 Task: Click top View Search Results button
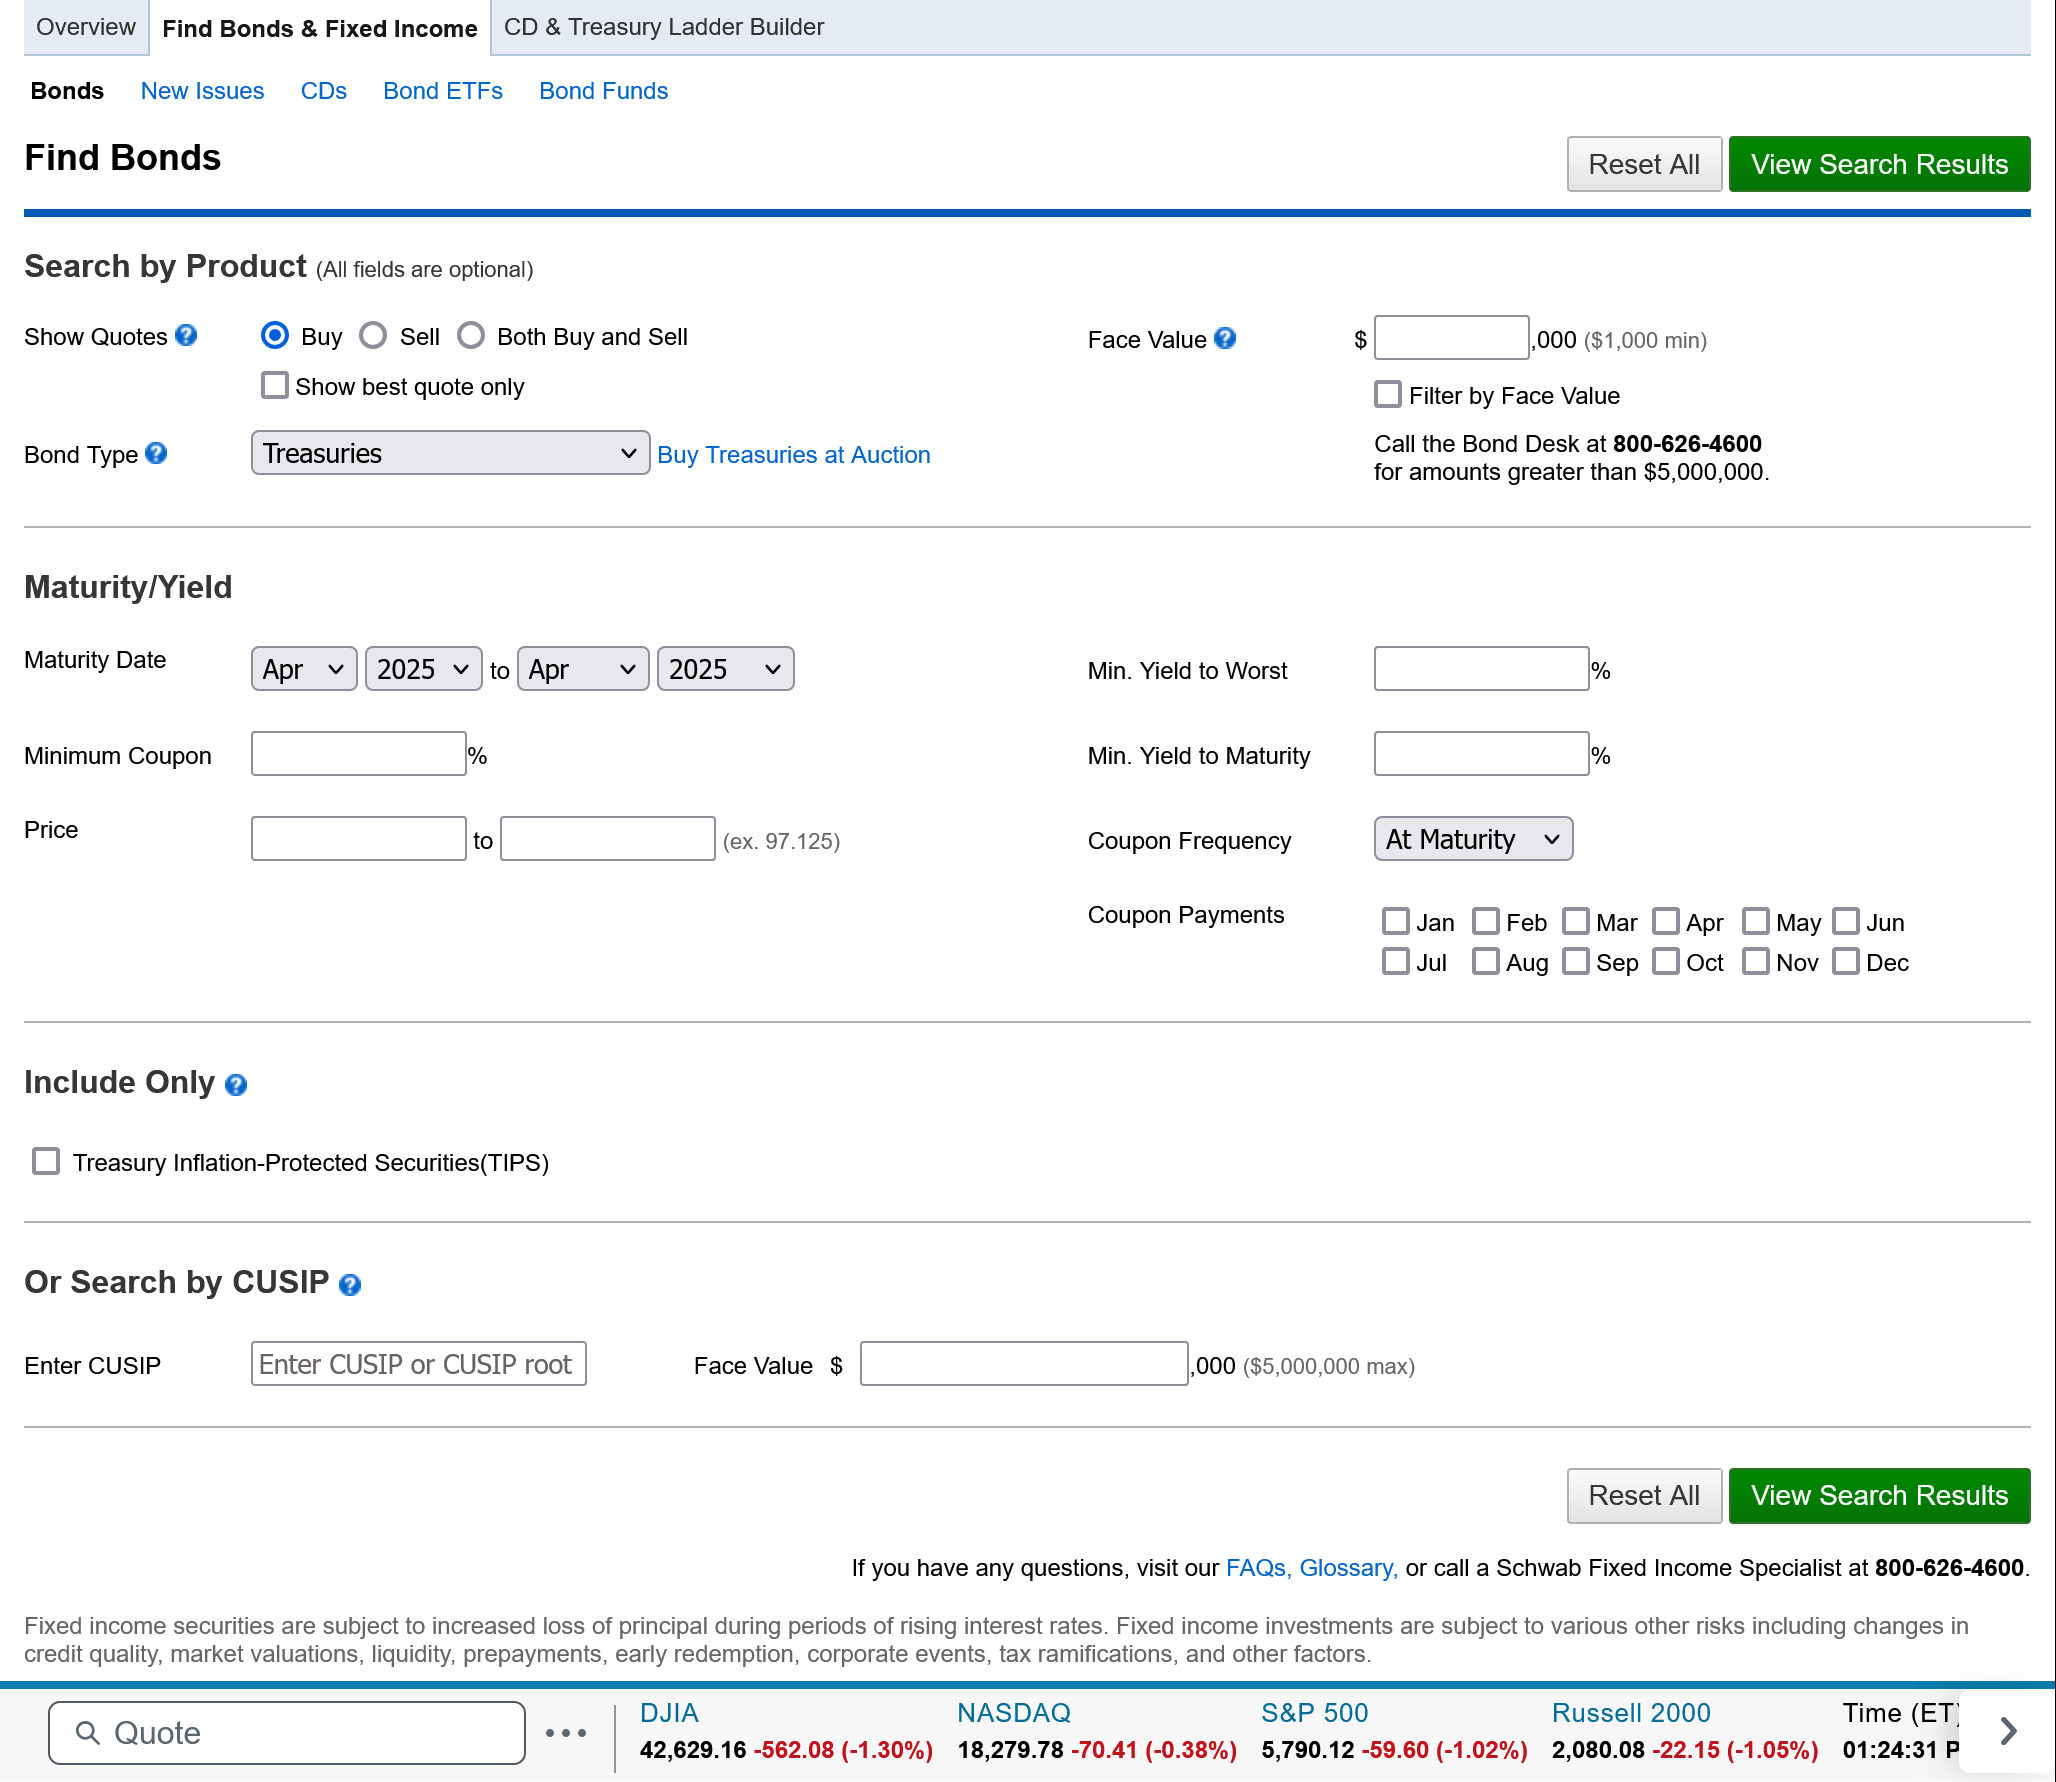point(1878,164)
